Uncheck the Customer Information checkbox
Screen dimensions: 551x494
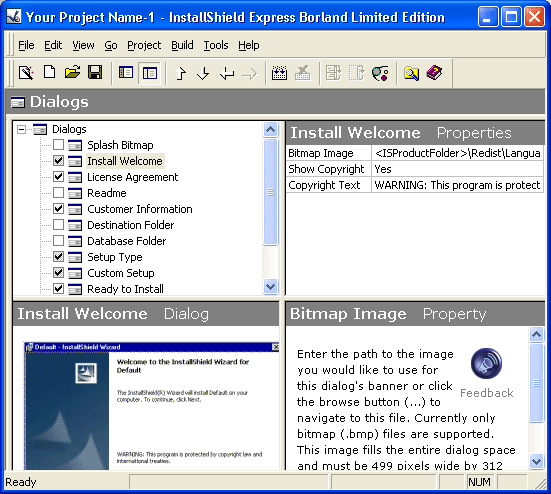coord(58,209)
